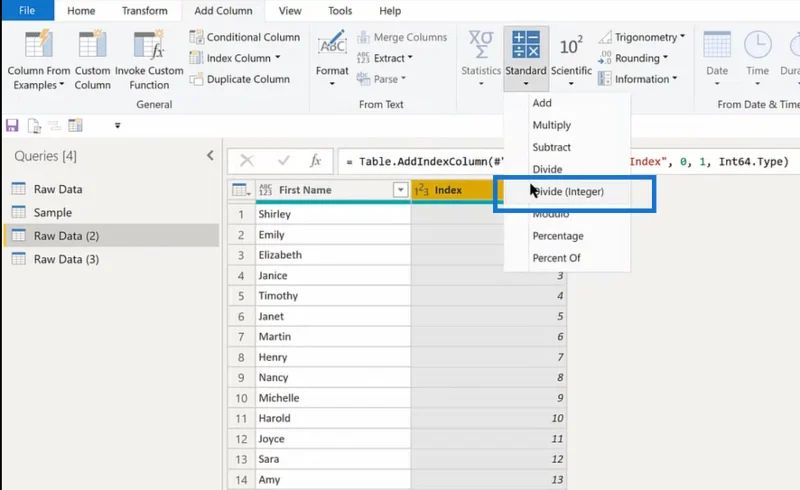Click the Column From Examples icon
The height and width of the screenshot is (490, 800).
(39, 44)
